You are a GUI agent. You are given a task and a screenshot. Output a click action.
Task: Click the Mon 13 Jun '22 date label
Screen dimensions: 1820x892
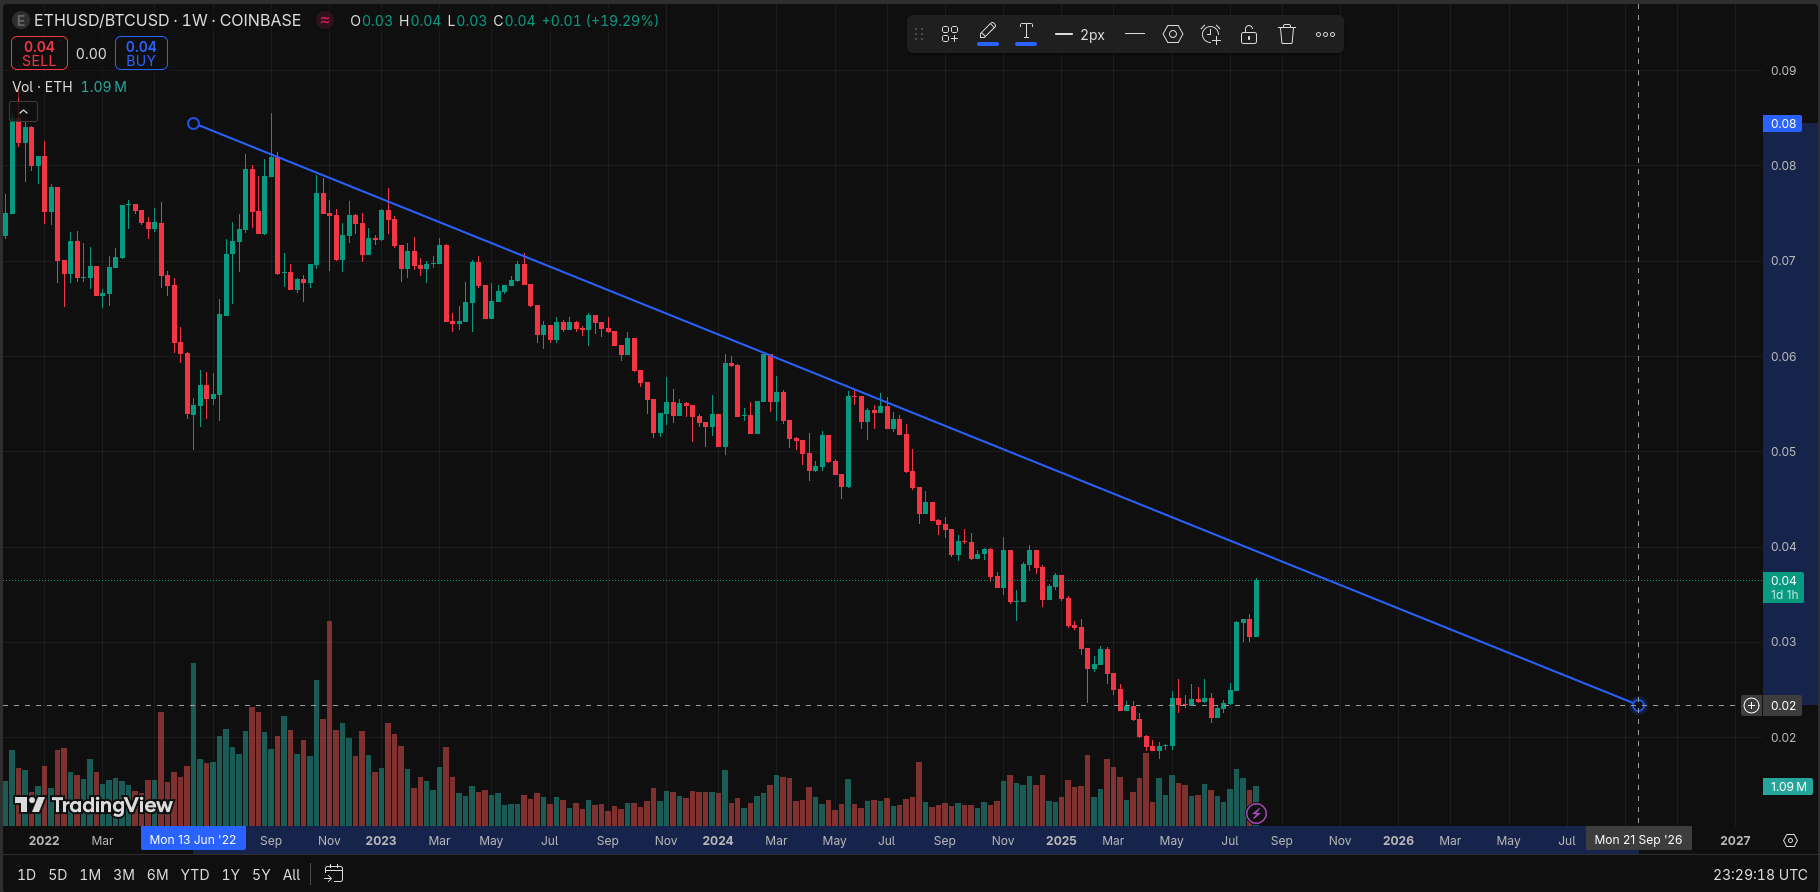[x=193, y=840]
